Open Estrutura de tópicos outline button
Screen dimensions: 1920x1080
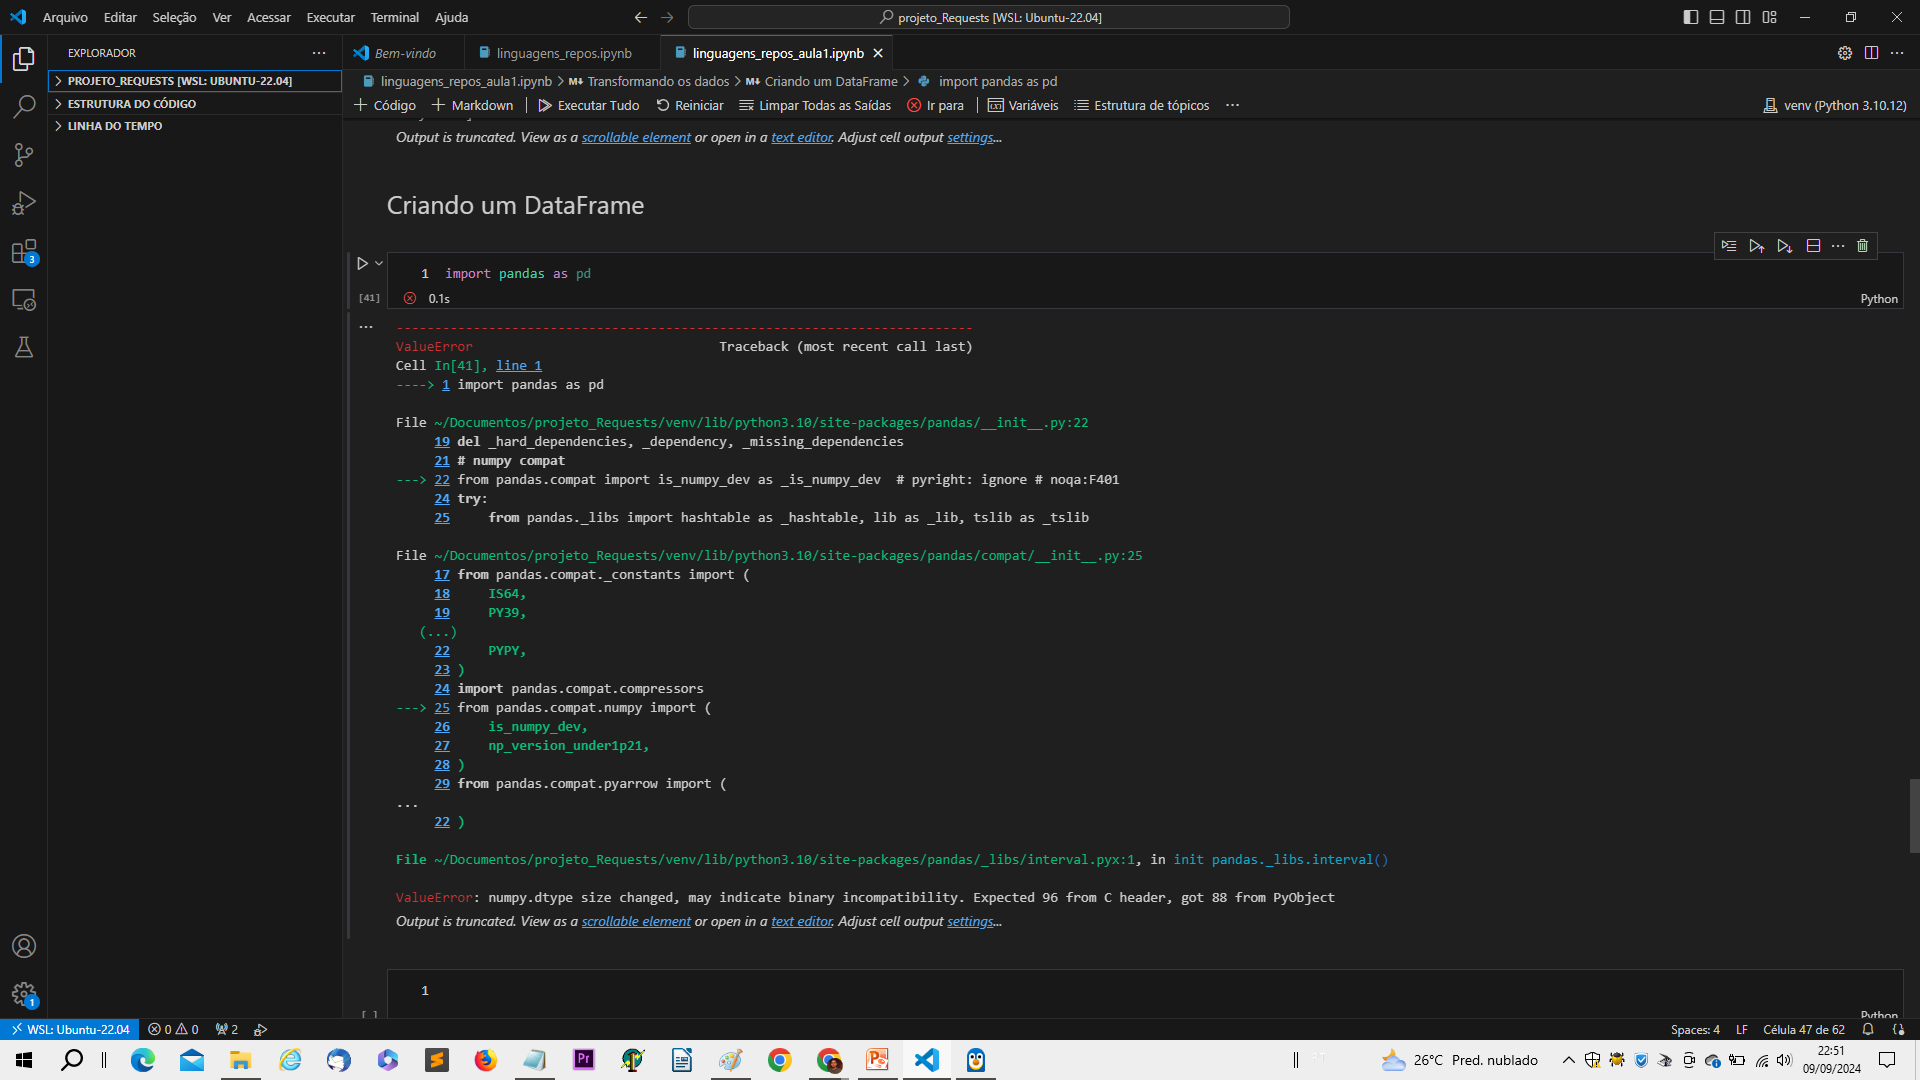pos(1142,105)
